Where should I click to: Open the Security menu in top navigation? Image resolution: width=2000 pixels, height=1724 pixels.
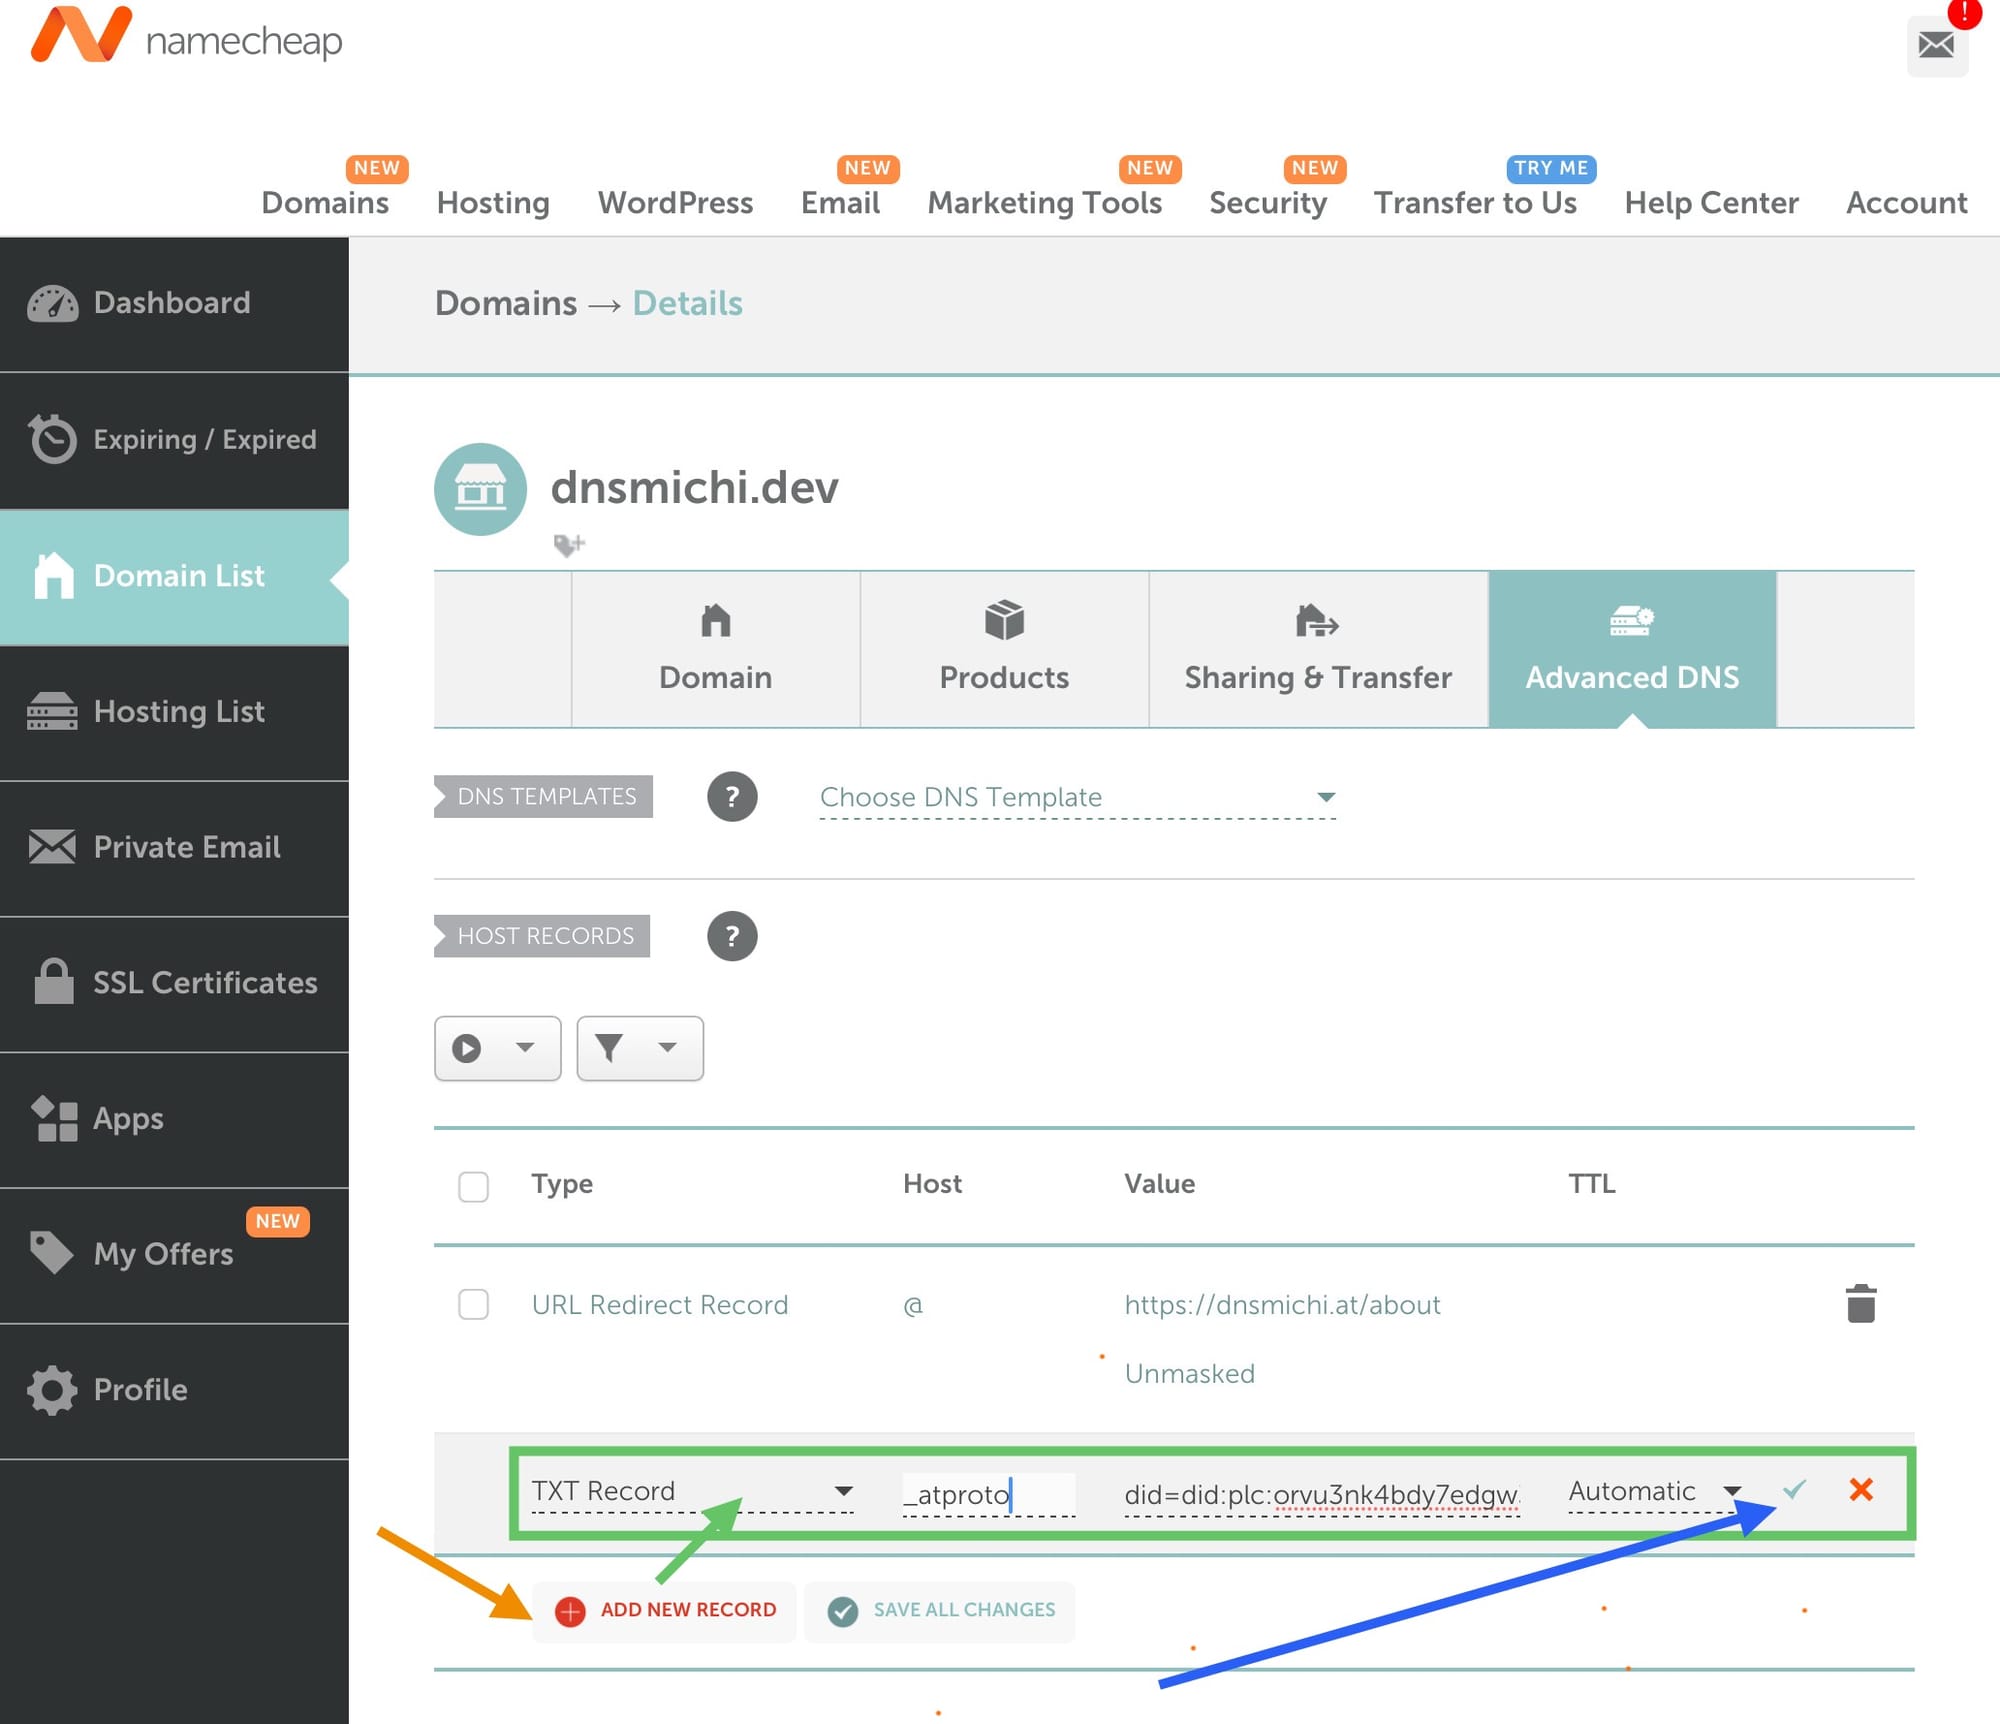[1267, 203]
